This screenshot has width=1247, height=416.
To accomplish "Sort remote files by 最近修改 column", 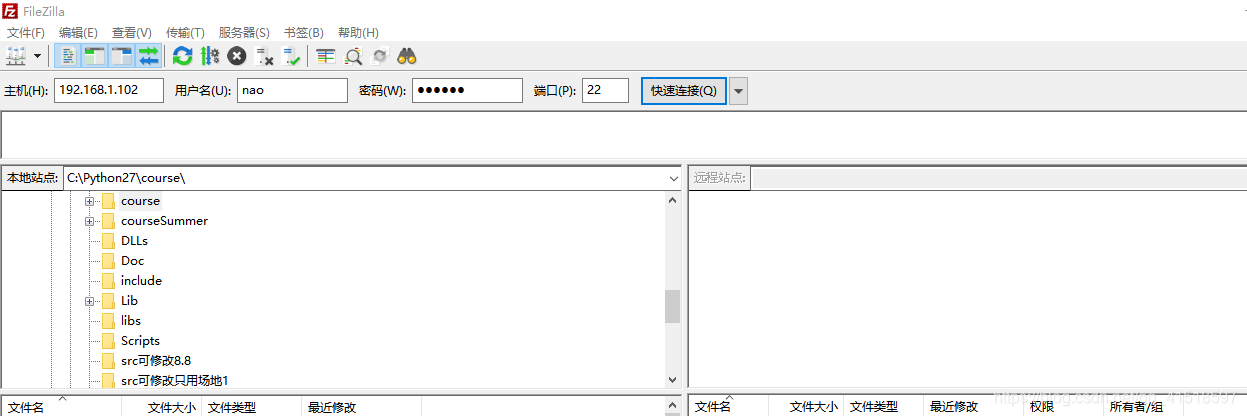I will (x=973, y=407).
